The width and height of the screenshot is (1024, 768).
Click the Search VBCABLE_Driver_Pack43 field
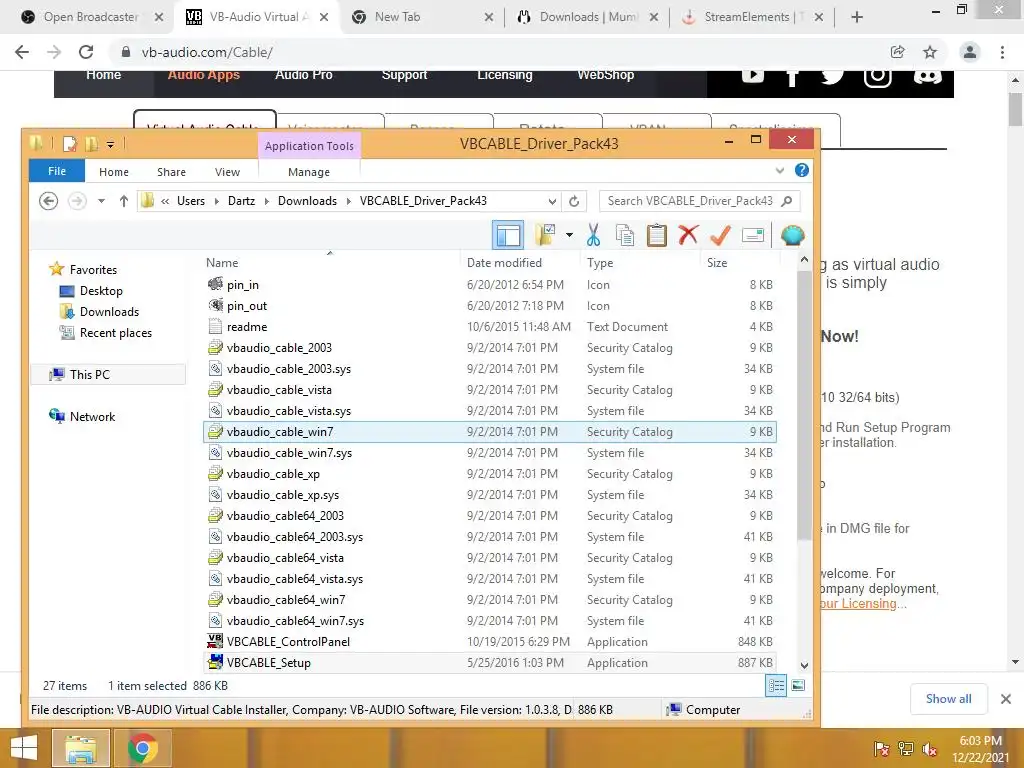pos(699,201)
